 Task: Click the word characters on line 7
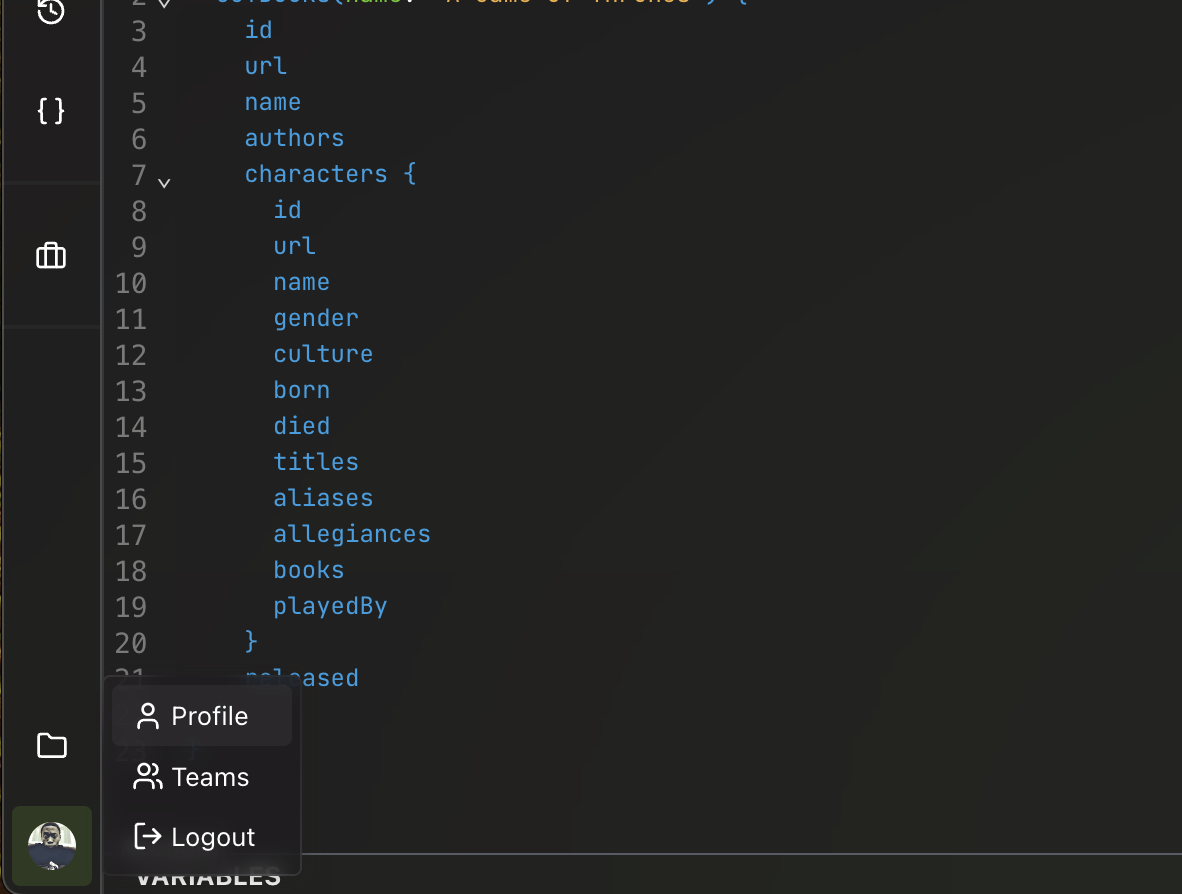[x=316, y=174]
